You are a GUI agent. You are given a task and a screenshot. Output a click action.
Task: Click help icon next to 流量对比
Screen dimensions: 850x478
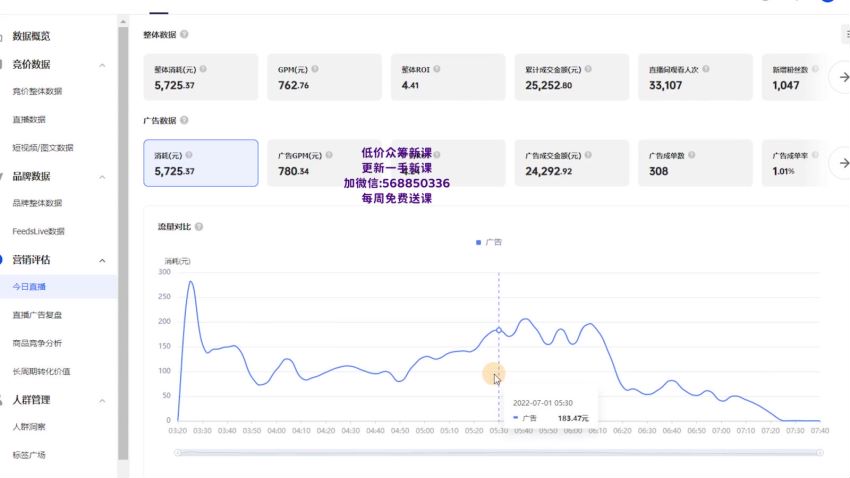199,227
